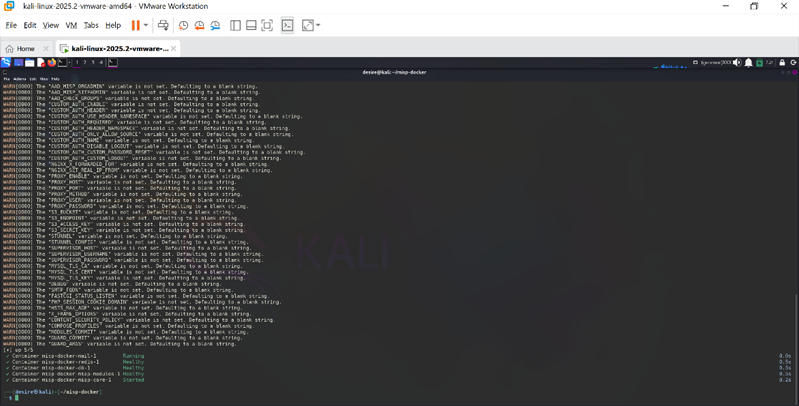Image resolution: width=799 pixels, height=406 pixels.
Task: Pause the virtual machine with the orange button
Action: pyautogui.click(x=136, y=25)
